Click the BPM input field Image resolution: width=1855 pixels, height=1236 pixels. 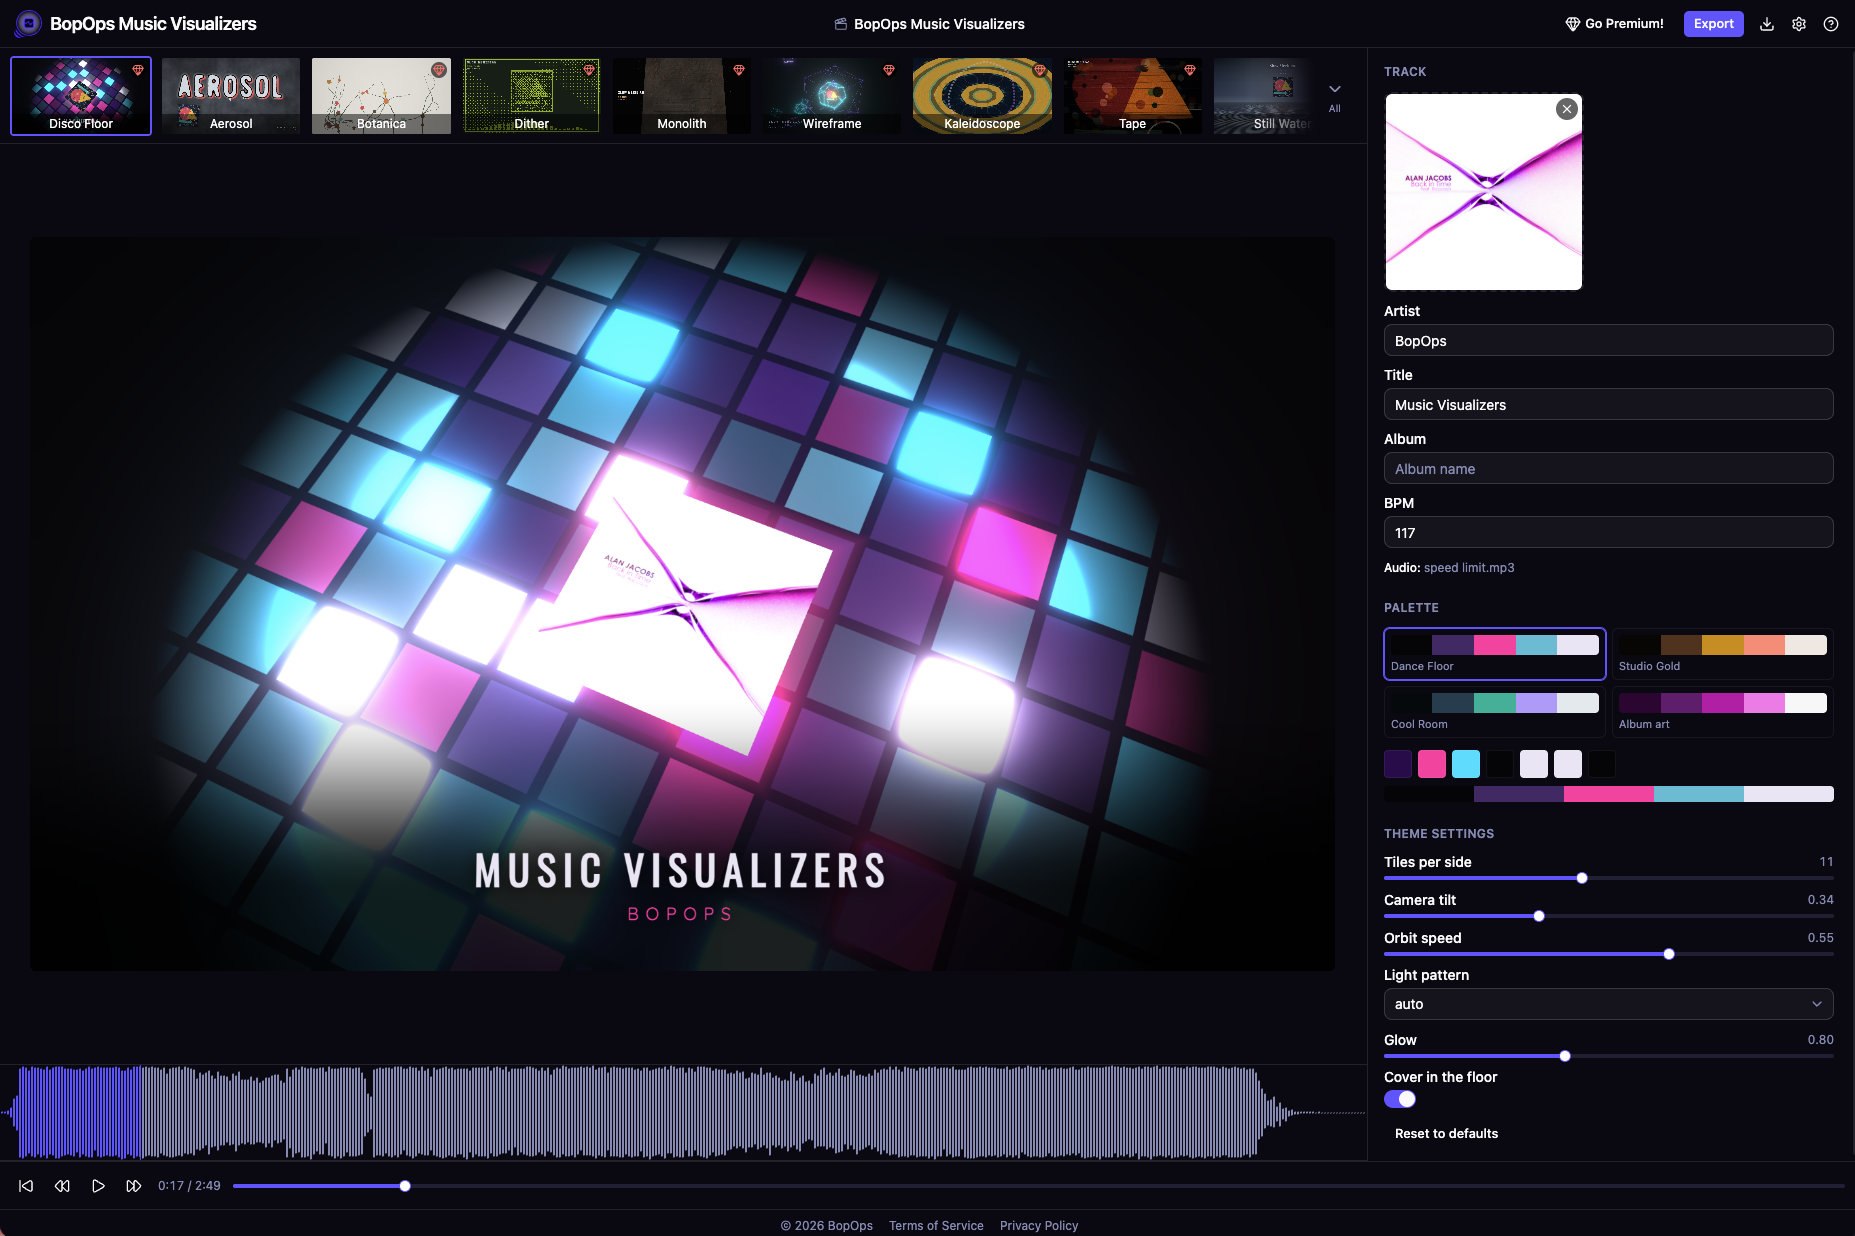pyautogui.click(x=1608, y=532)
